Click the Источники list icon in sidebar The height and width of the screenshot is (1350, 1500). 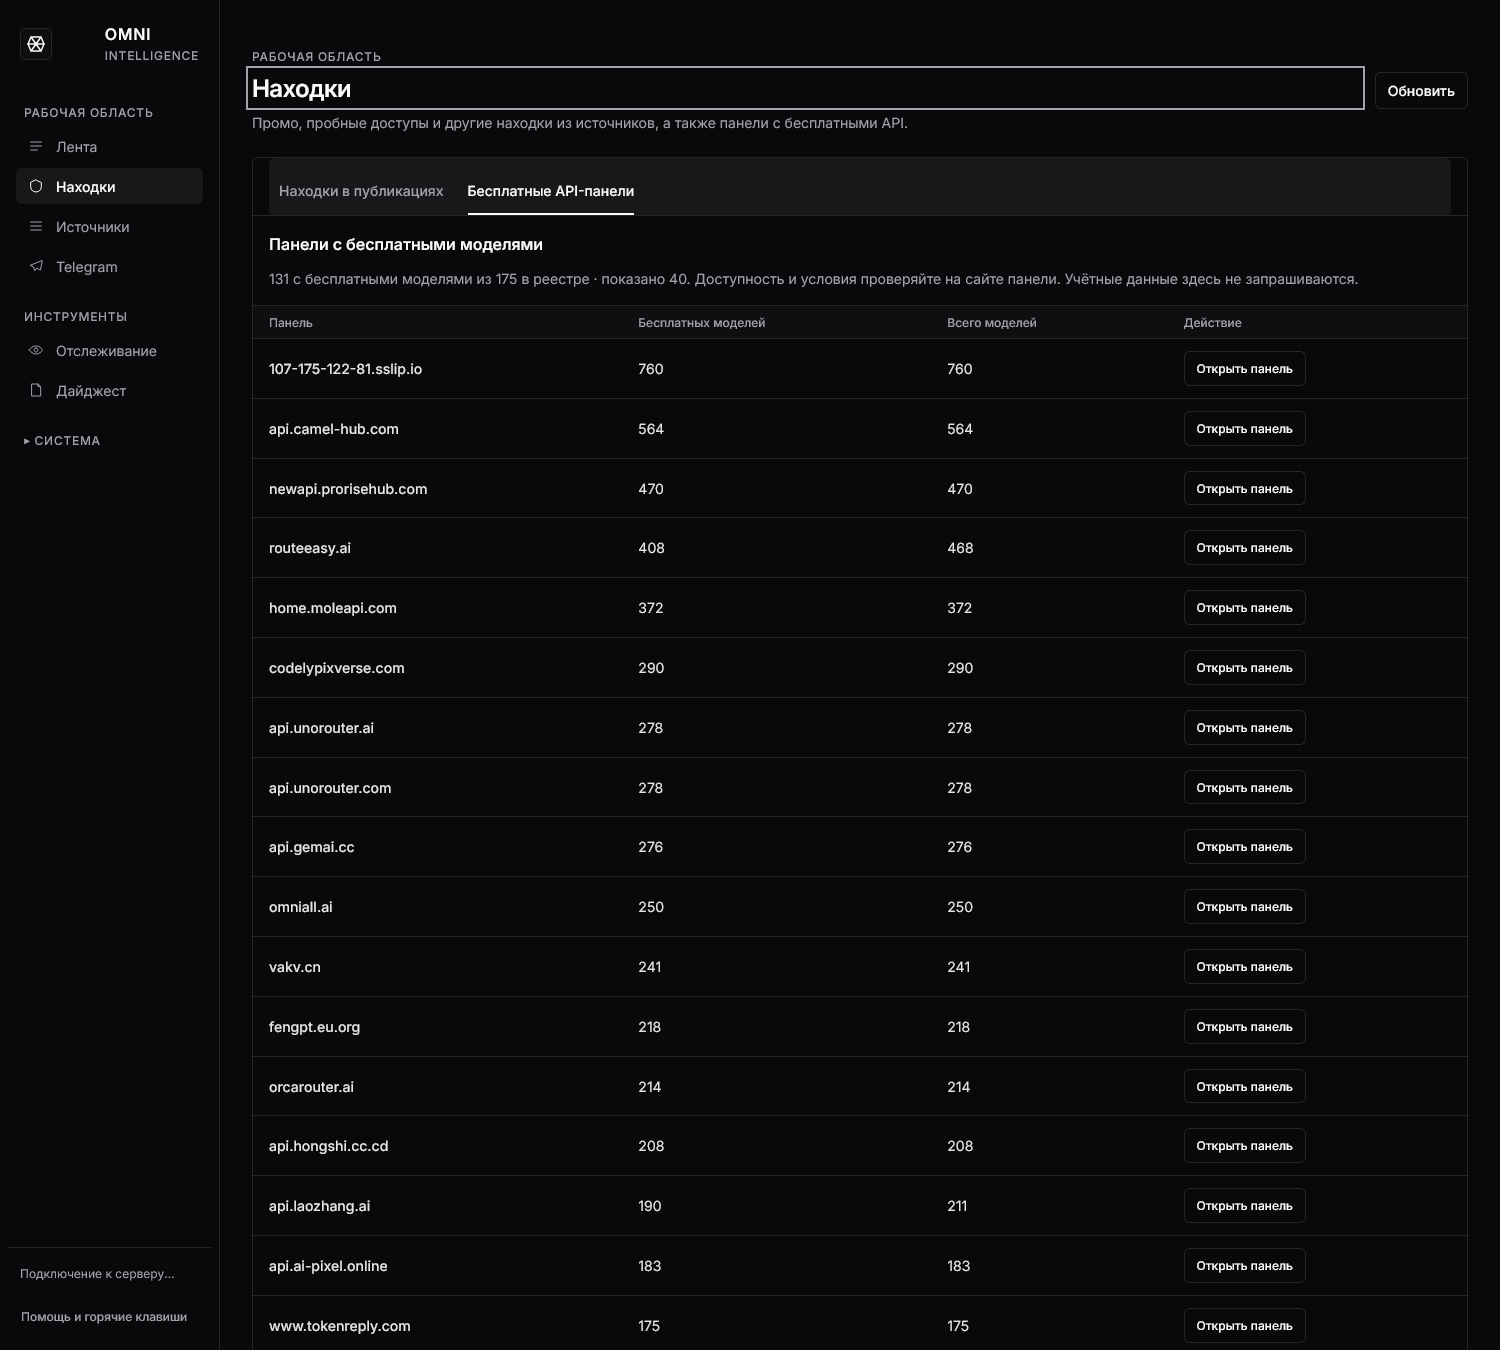36,227
